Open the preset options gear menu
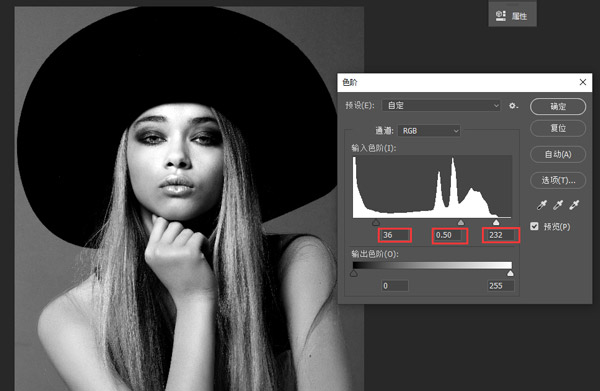The width and height of the screenshot is (600, 391). click(x=514, y=106)
